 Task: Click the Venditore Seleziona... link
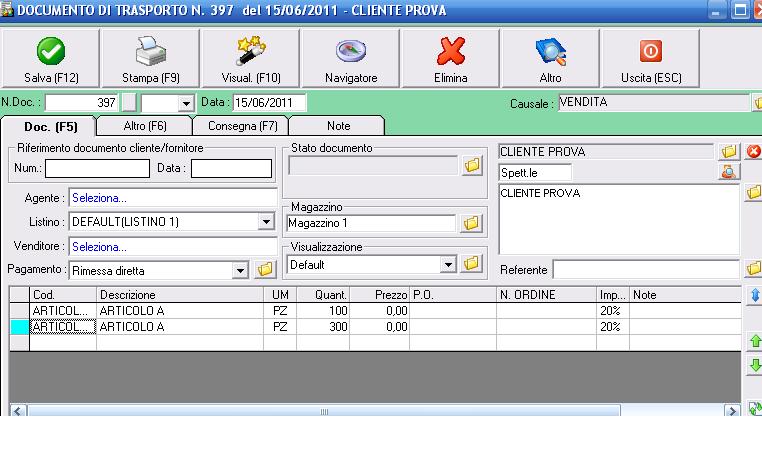point(99,247)
